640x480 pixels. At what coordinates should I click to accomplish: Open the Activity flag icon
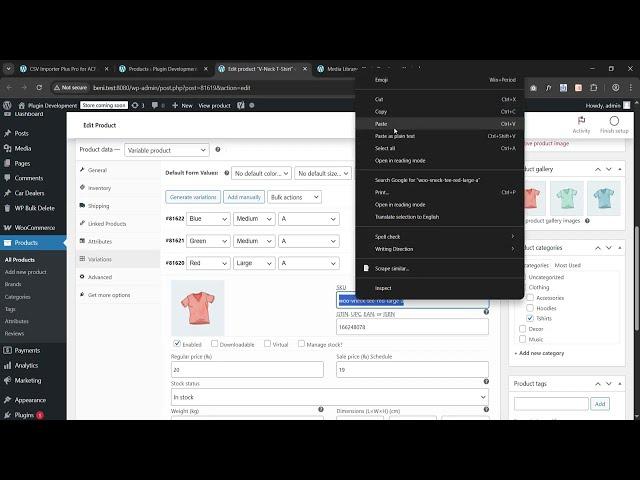pyautogui.click(x=581, y=121)
